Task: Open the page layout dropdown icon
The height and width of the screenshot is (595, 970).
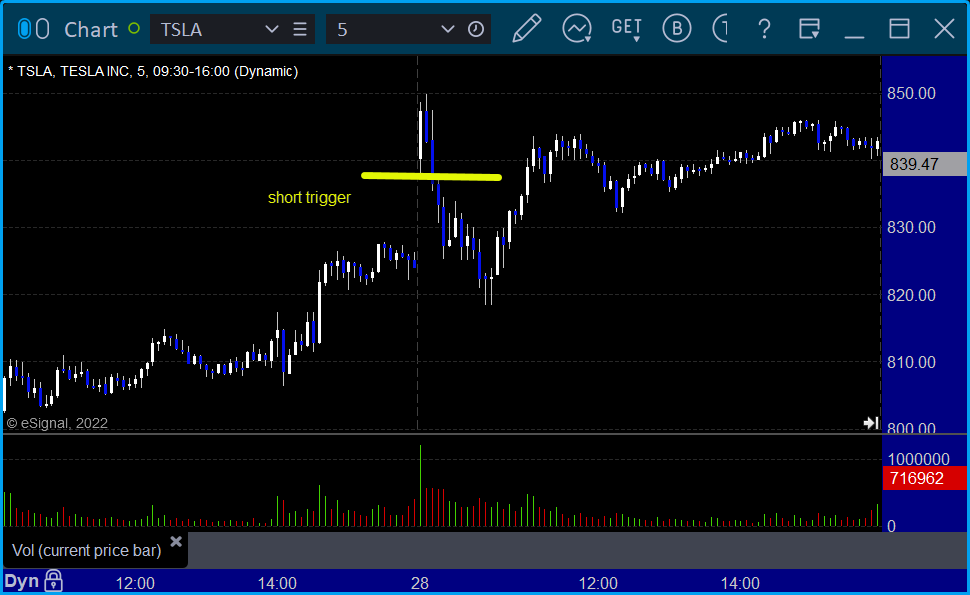Action: tap(809, 29)
